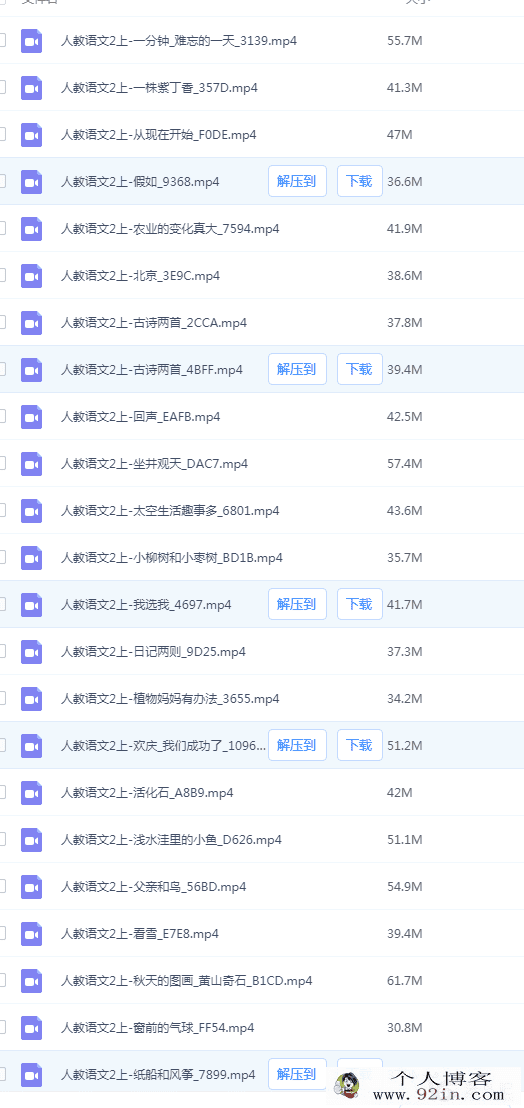
Task: Tick checkbox for 窗前的气球_FF54.mp4
Action: click(x=2, y=1027)
